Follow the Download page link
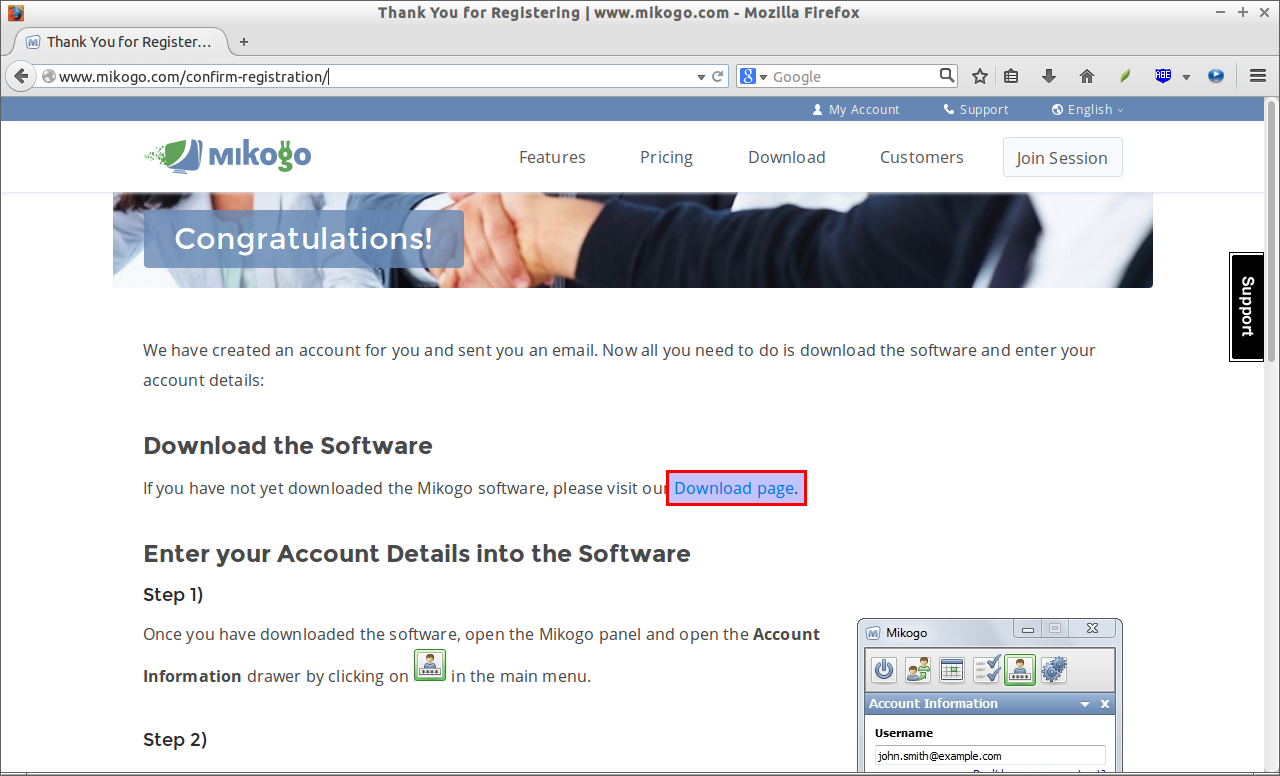Image resolution: width=1280 pixels, height=776 pixels. point(736,488)
